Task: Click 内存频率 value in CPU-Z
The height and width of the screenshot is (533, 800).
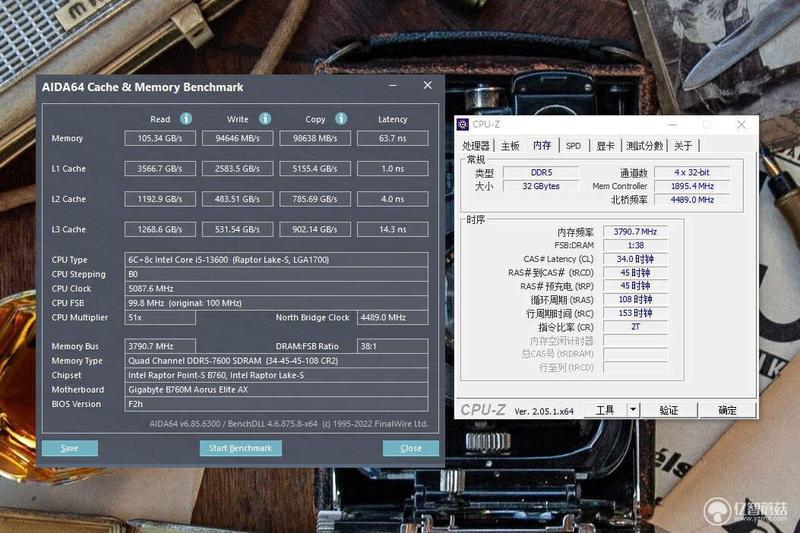Action: [635, 232]
